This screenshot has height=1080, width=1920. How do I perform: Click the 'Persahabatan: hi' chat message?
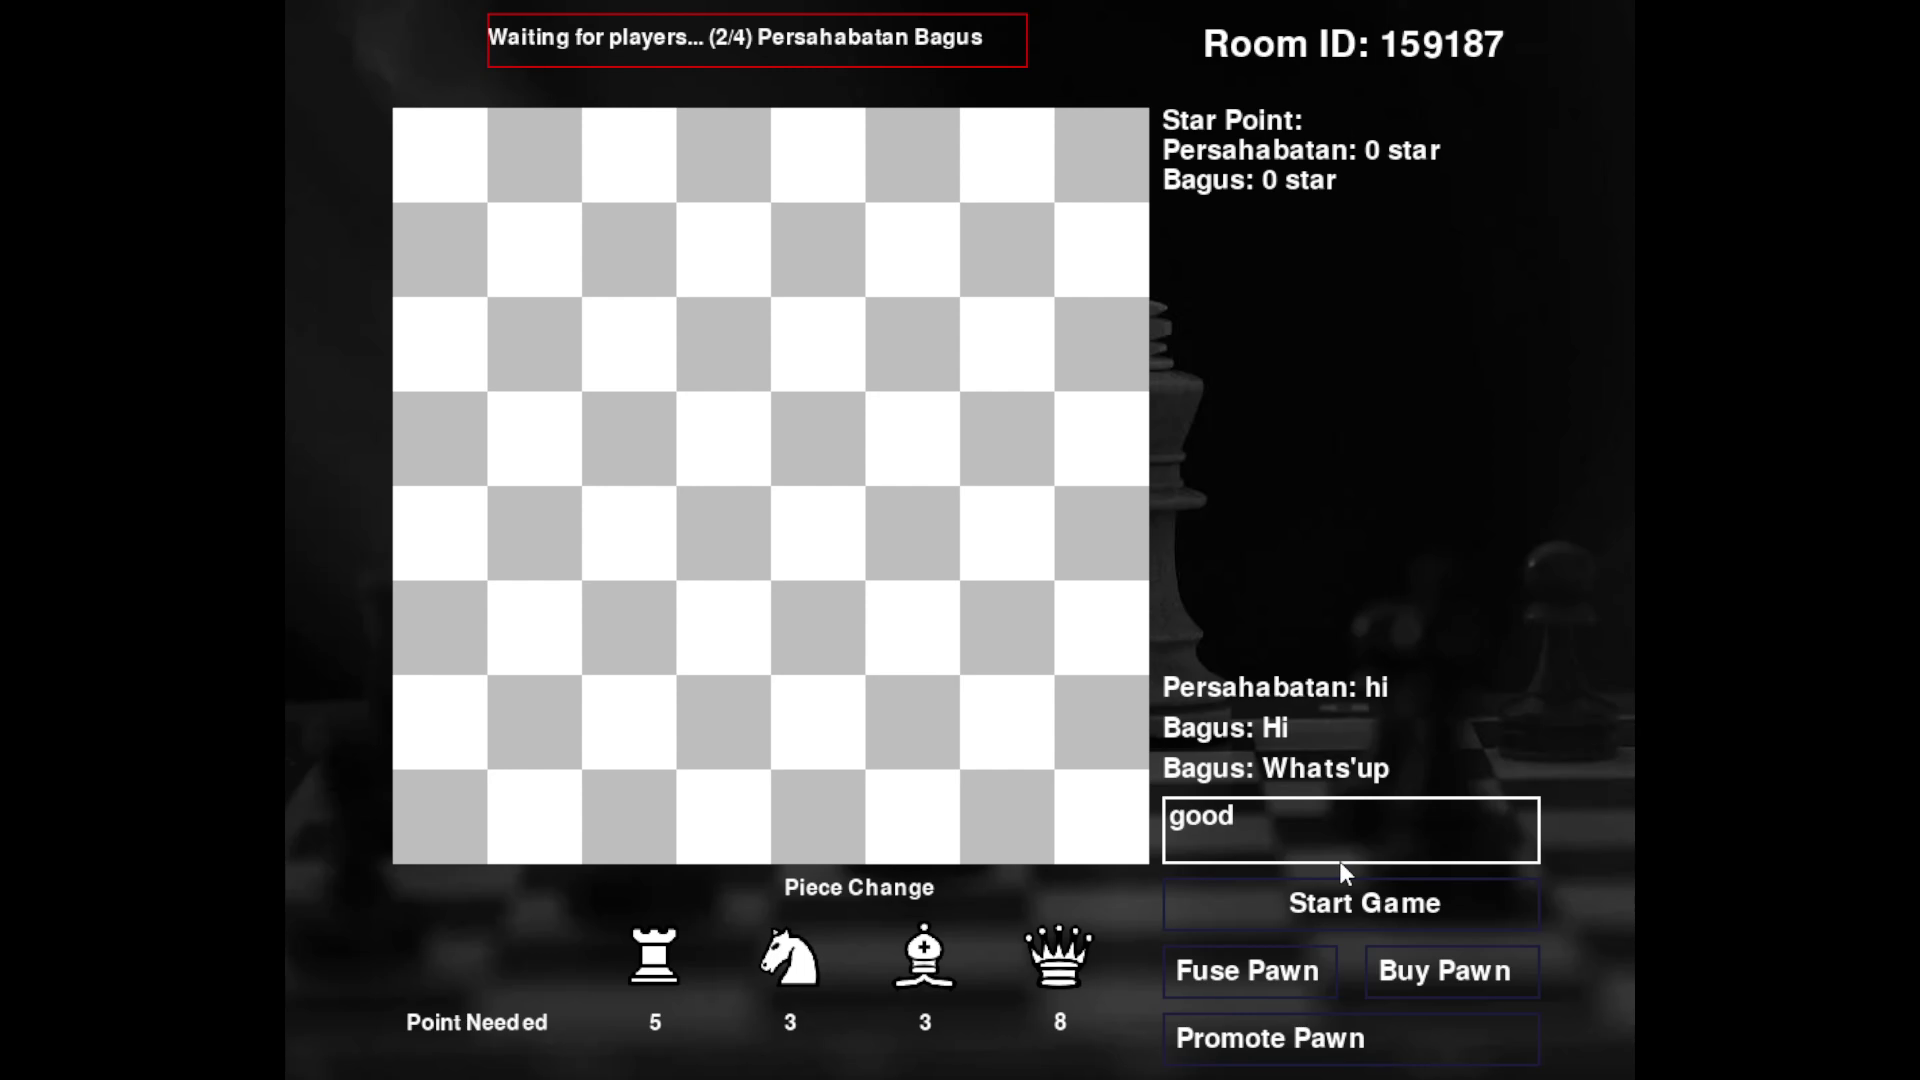pyautogui.click(x=1275, y=687)
